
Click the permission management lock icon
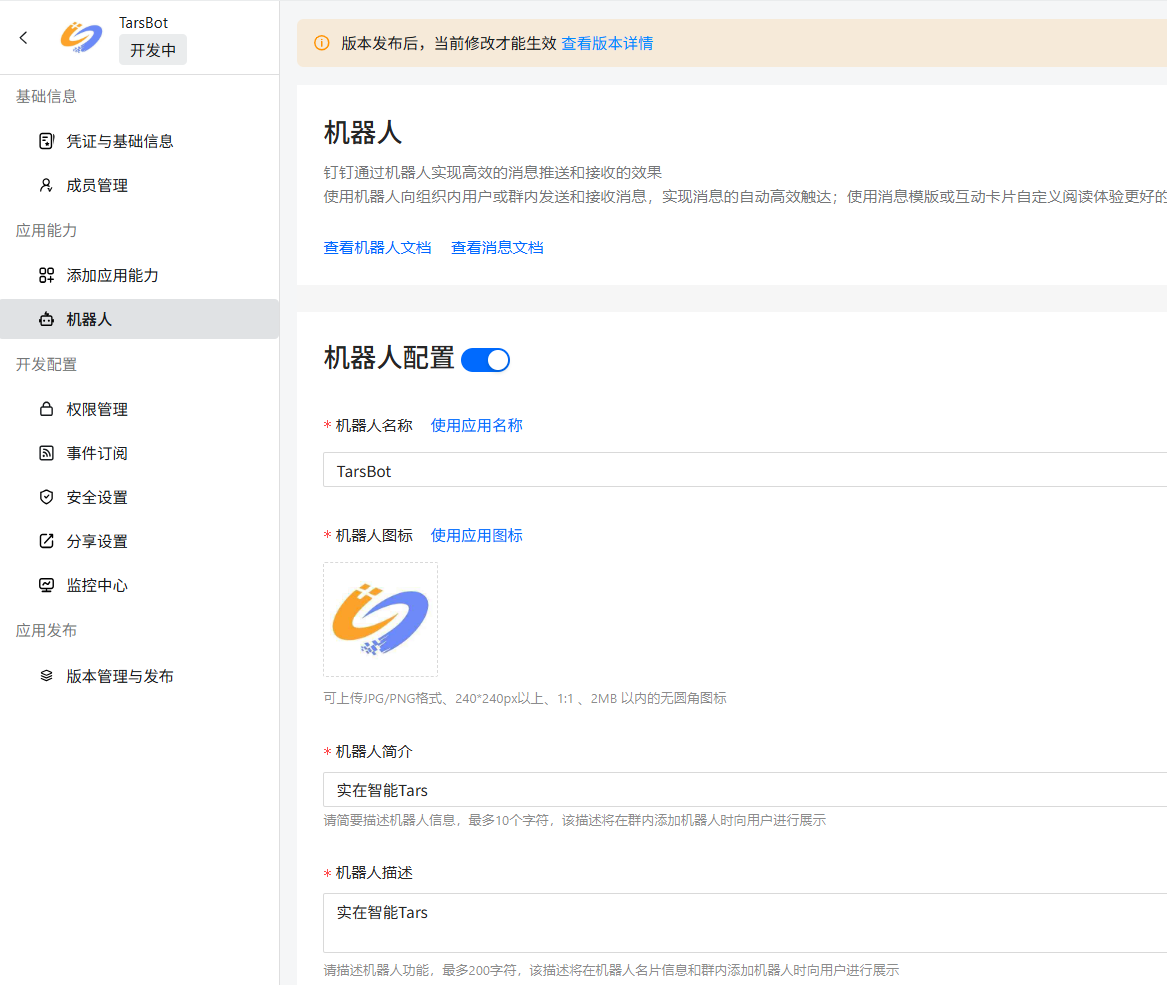(46, 409)
